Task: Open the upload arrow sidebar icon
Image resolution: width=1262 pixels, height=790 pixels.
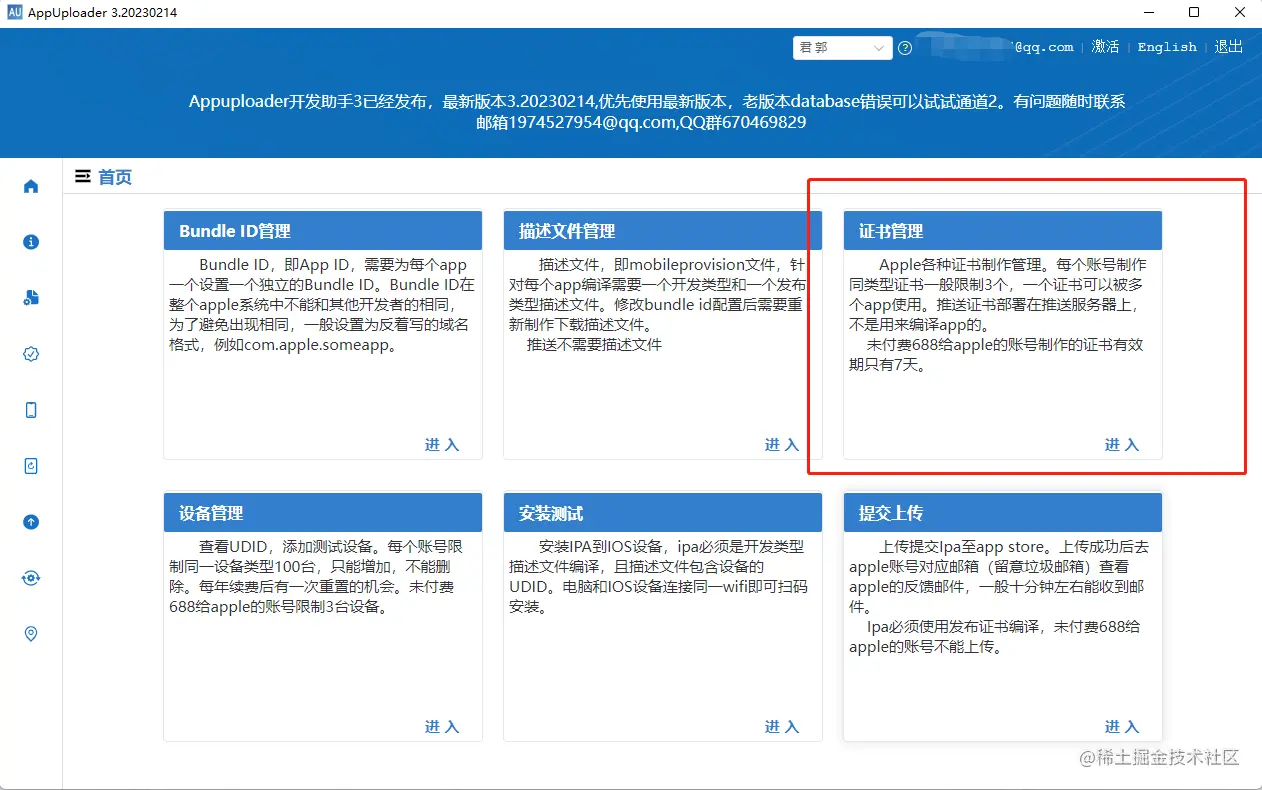Action: pyautogui.click(x=31, y=522)
